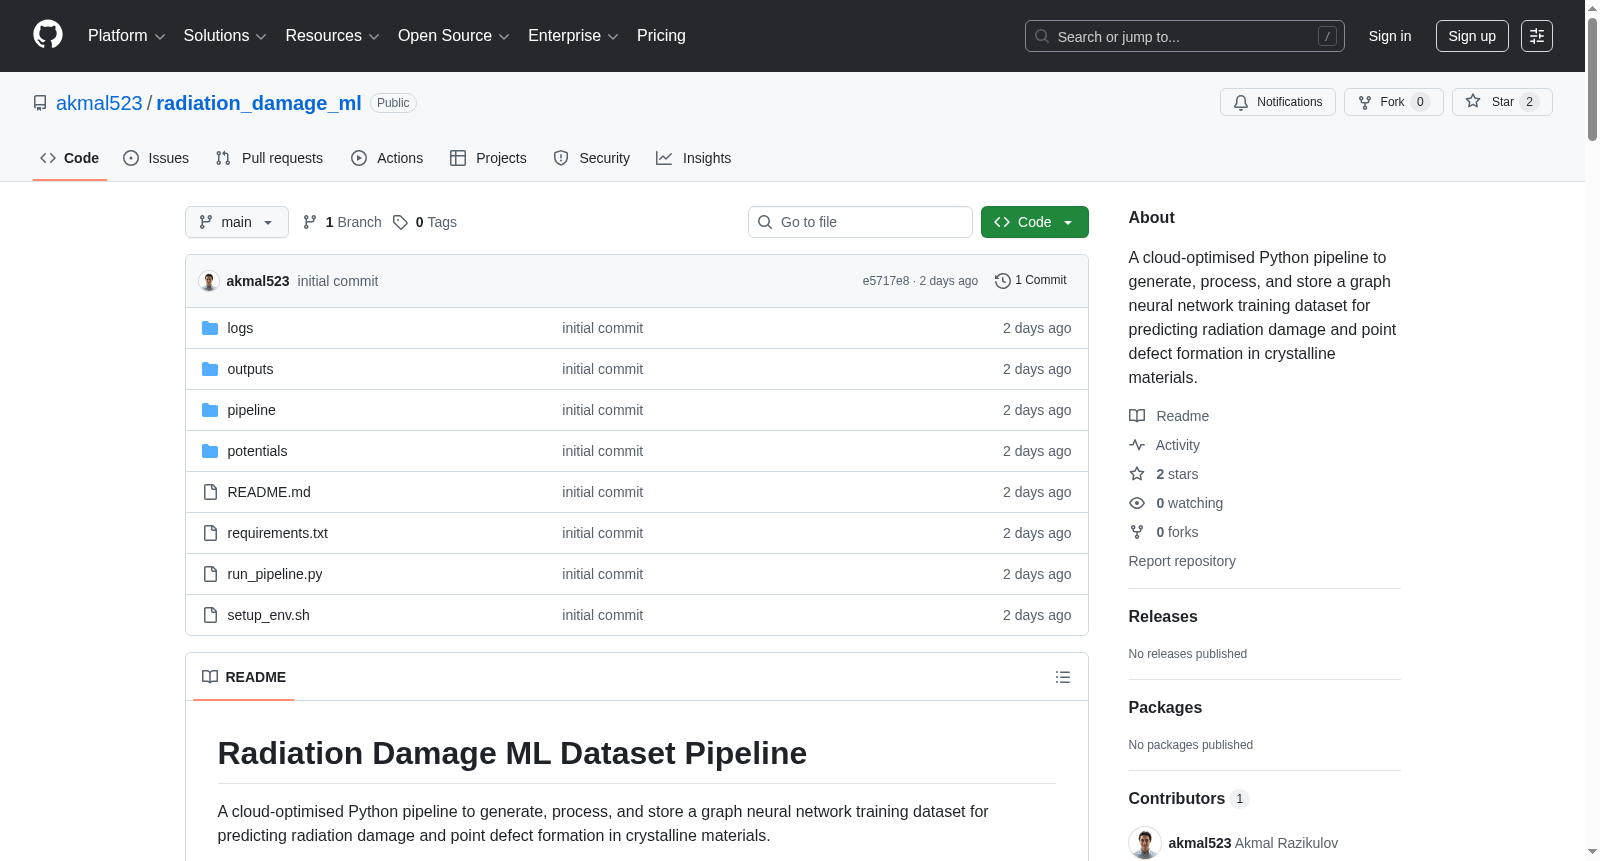Click the star icon beside 2 stars
The width and height of the screenshot is (1600, 861).
(x=1137, y=474)
